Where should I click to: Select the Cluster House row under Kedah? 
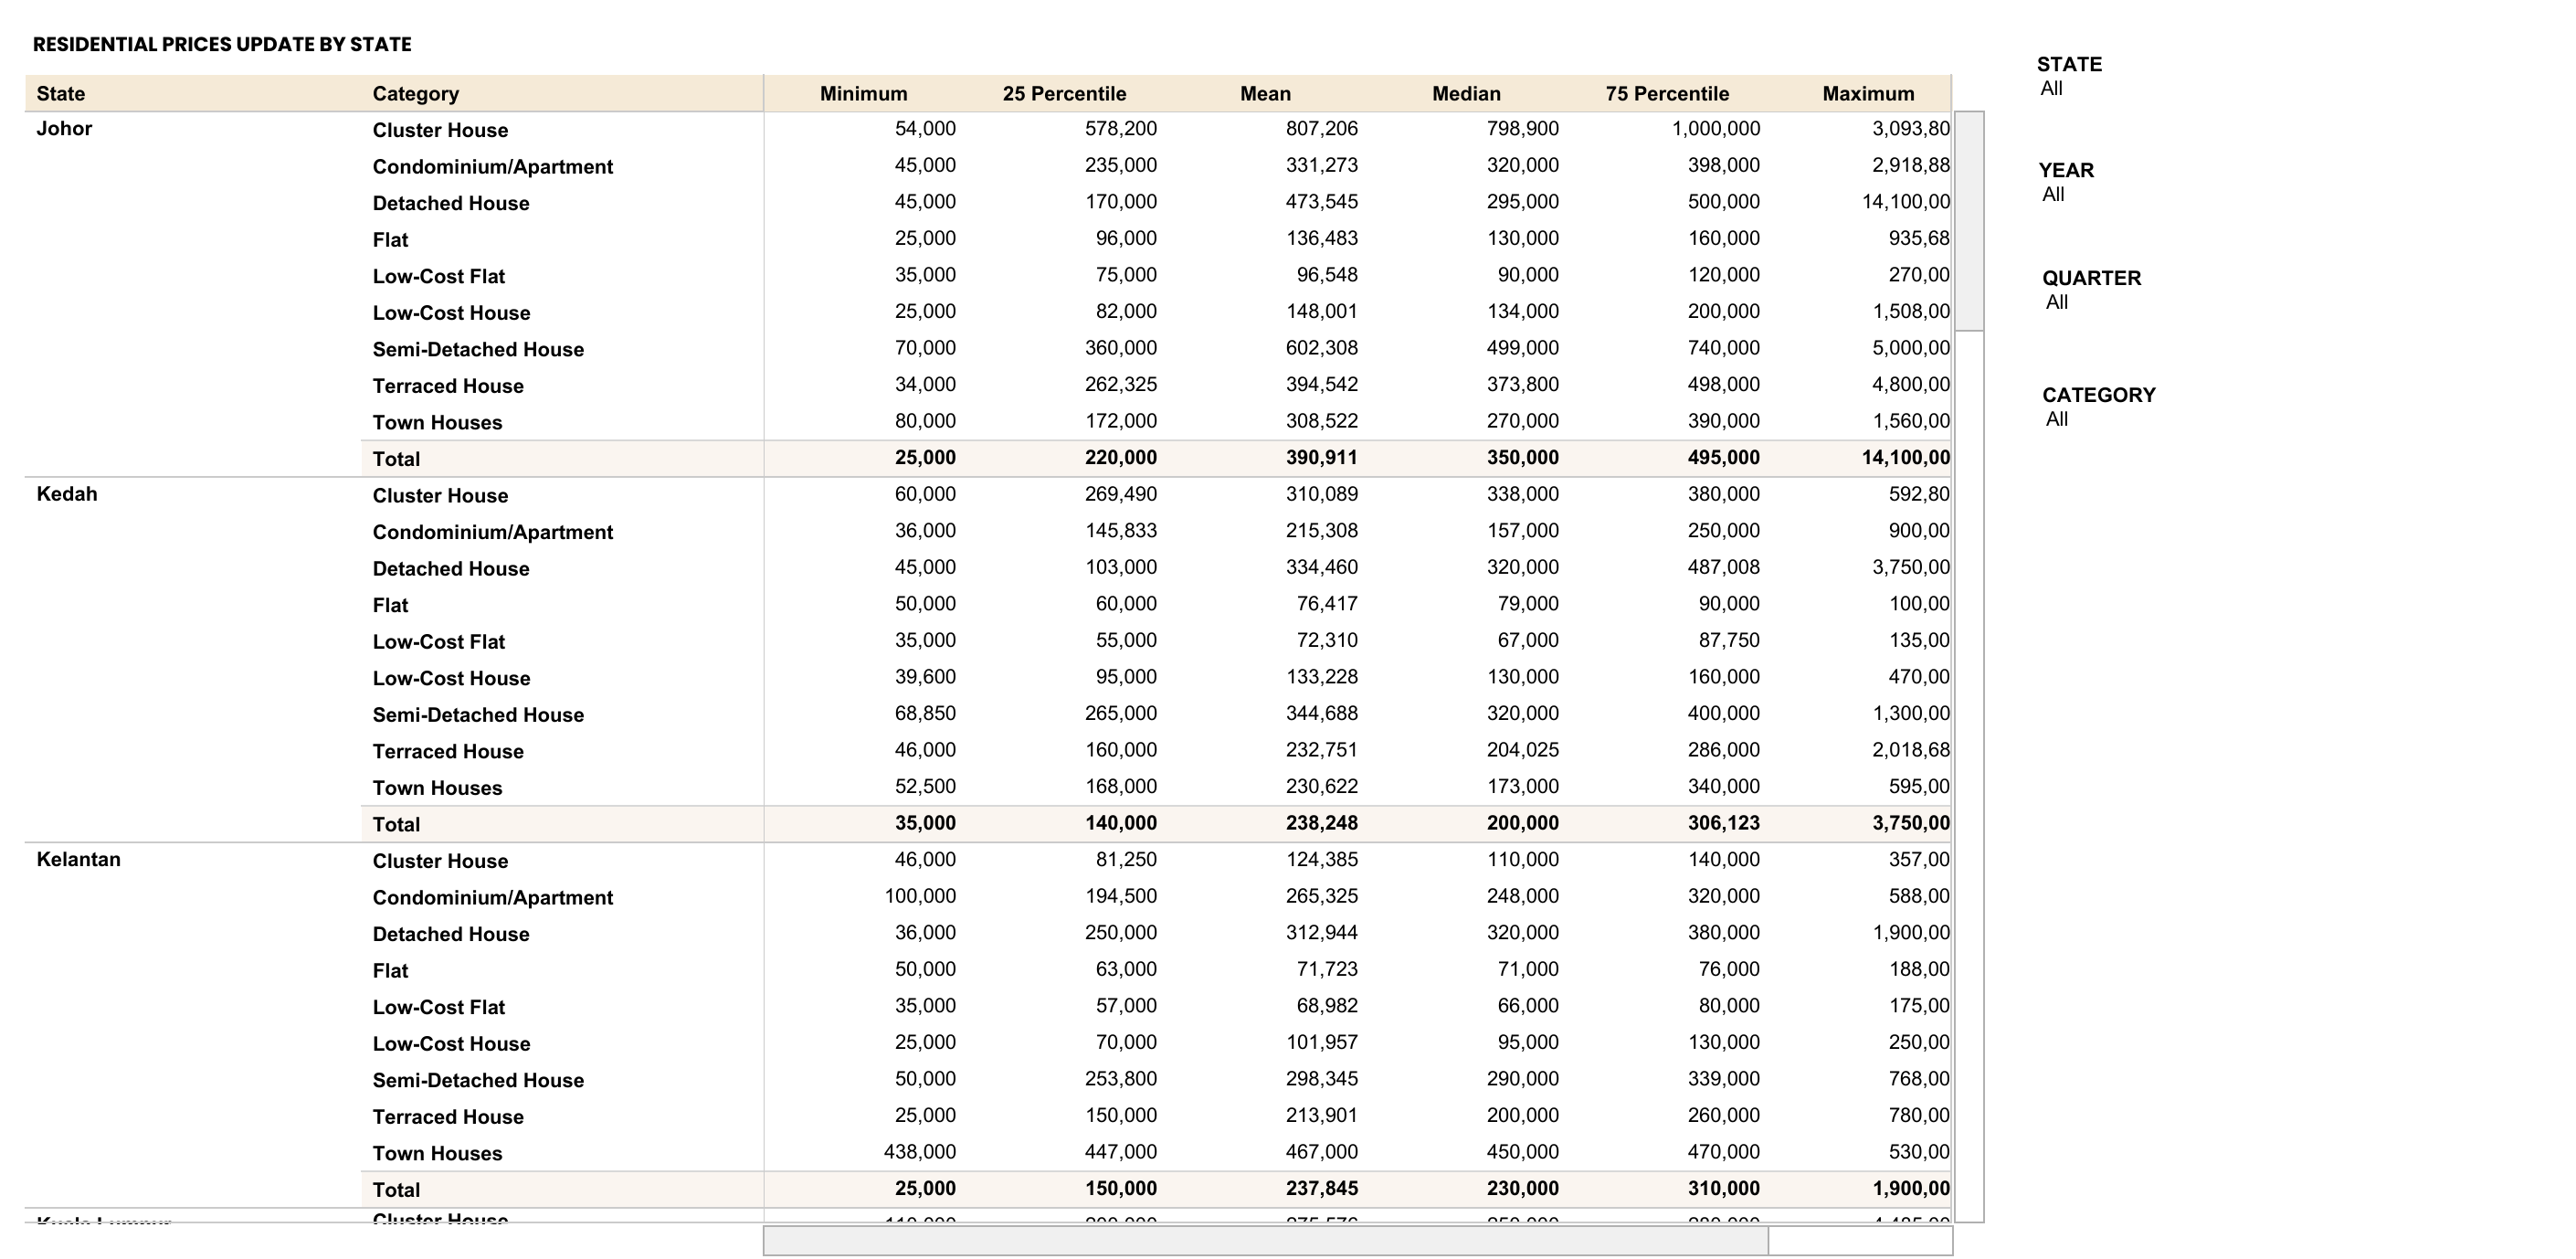coord(440,495)
